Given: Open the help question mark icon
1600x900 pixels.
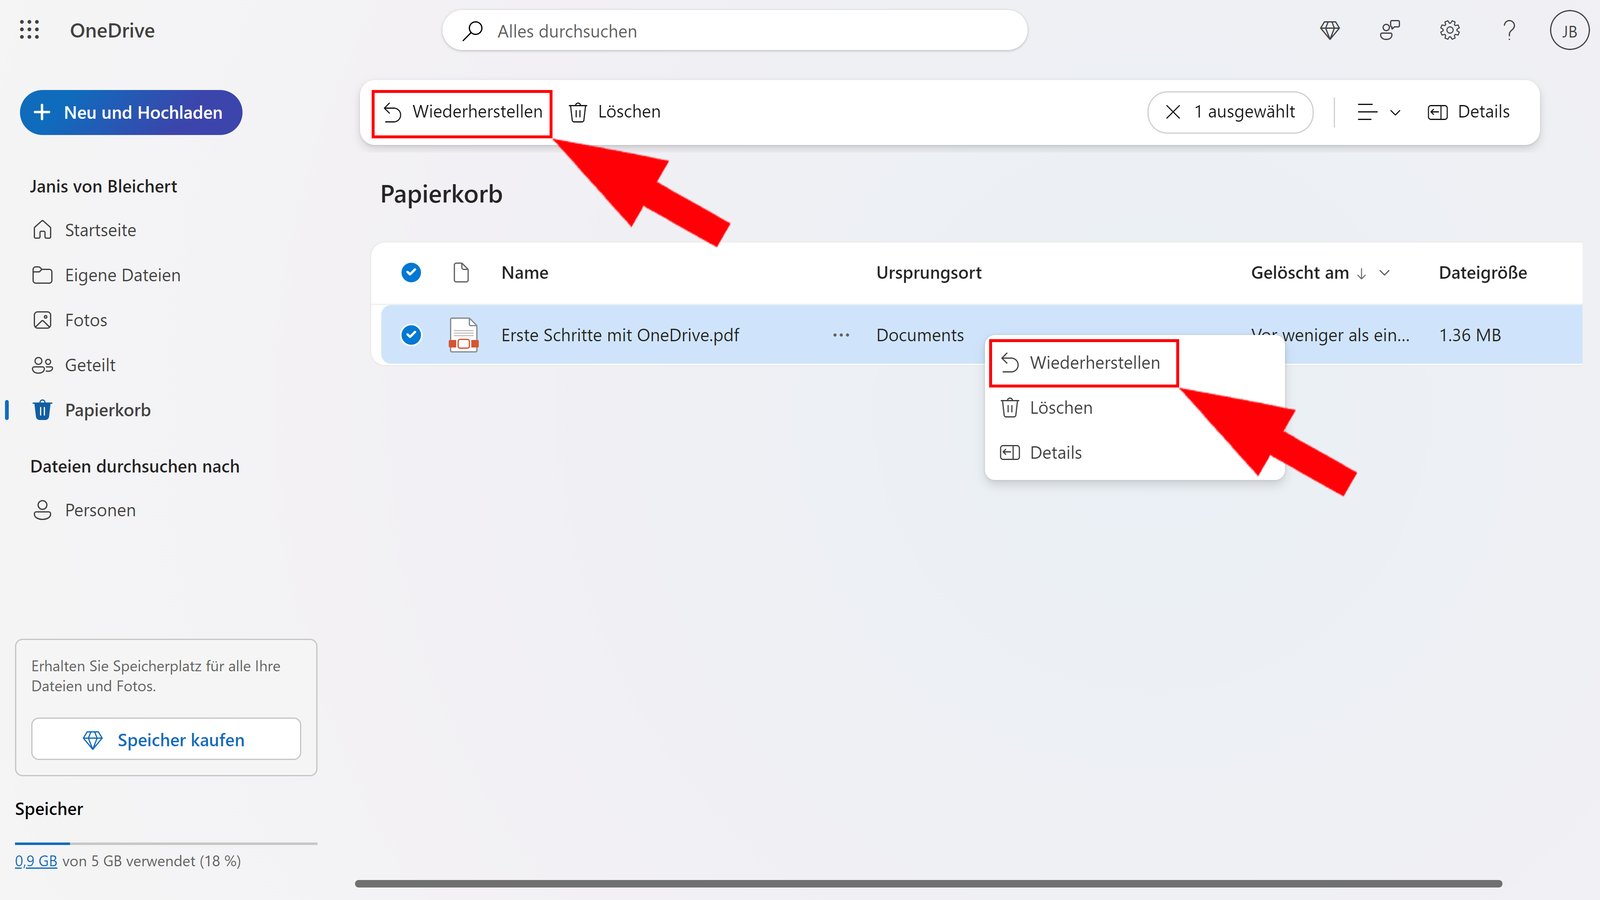Looking at the screenshot, I should pos(1509,30).
